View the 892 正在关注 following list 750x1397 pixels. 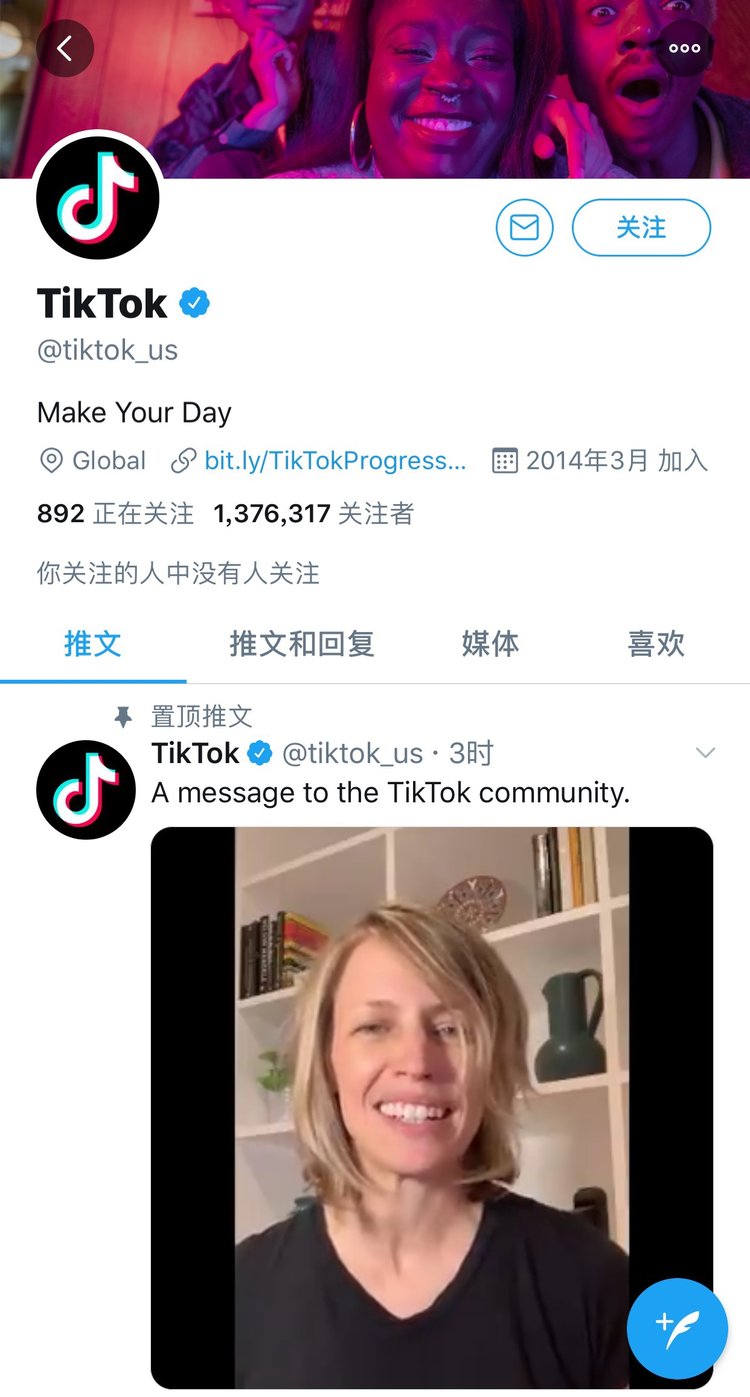(x=115, y=514)
